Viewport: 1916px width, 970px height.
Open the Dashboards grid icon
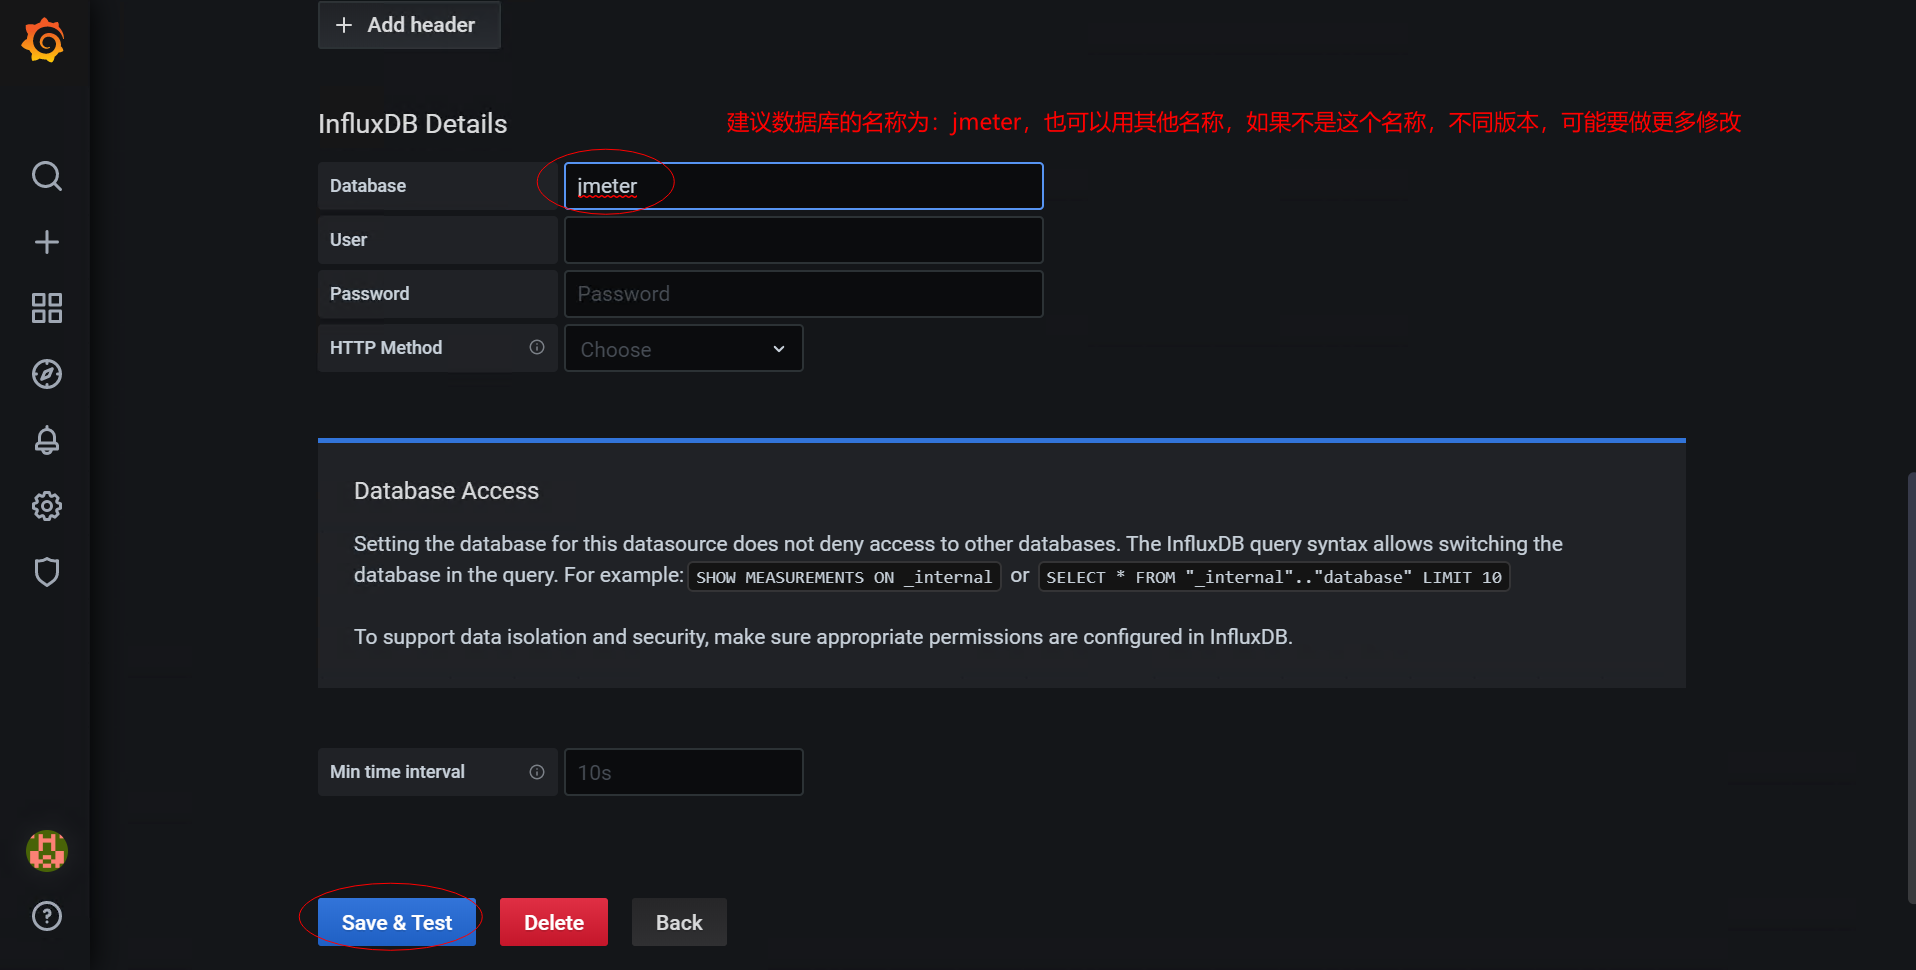click(46, 308)
